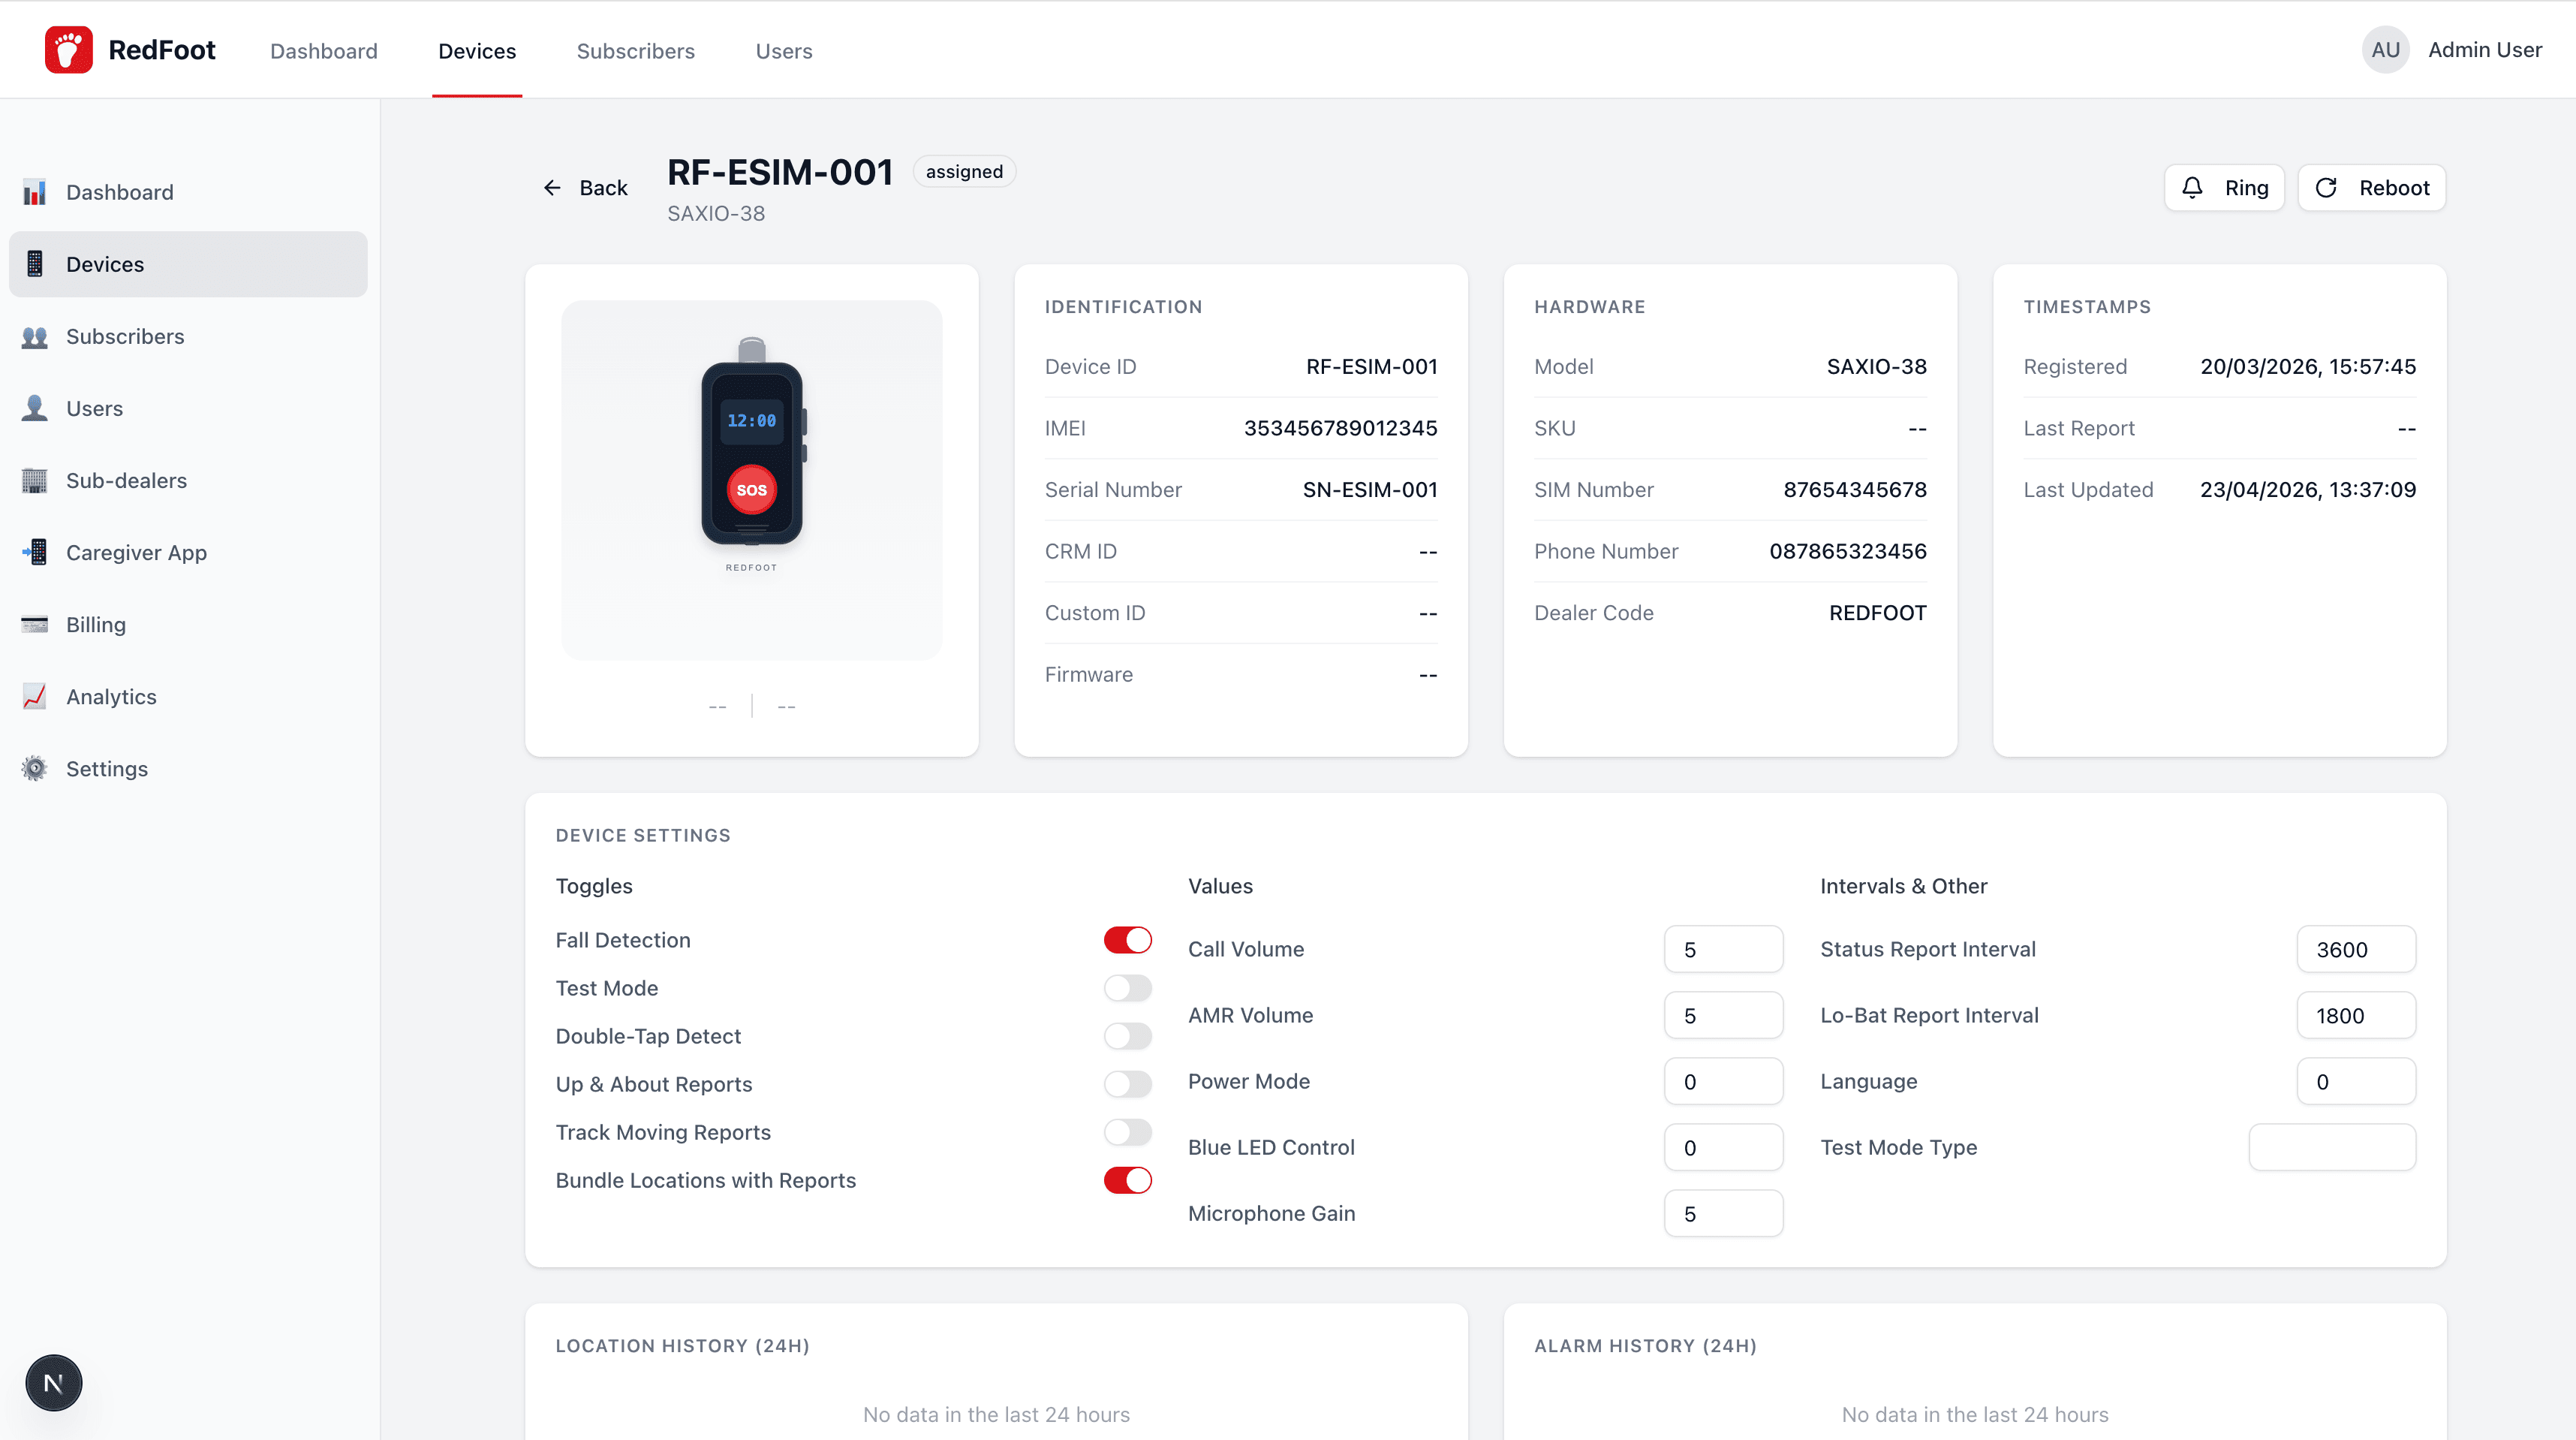Image resolution: width=2576 pixels, height=1440 pixels.
Task: Turn on Double-Tap Detect switch
Action: (x=1127, y=1036)
